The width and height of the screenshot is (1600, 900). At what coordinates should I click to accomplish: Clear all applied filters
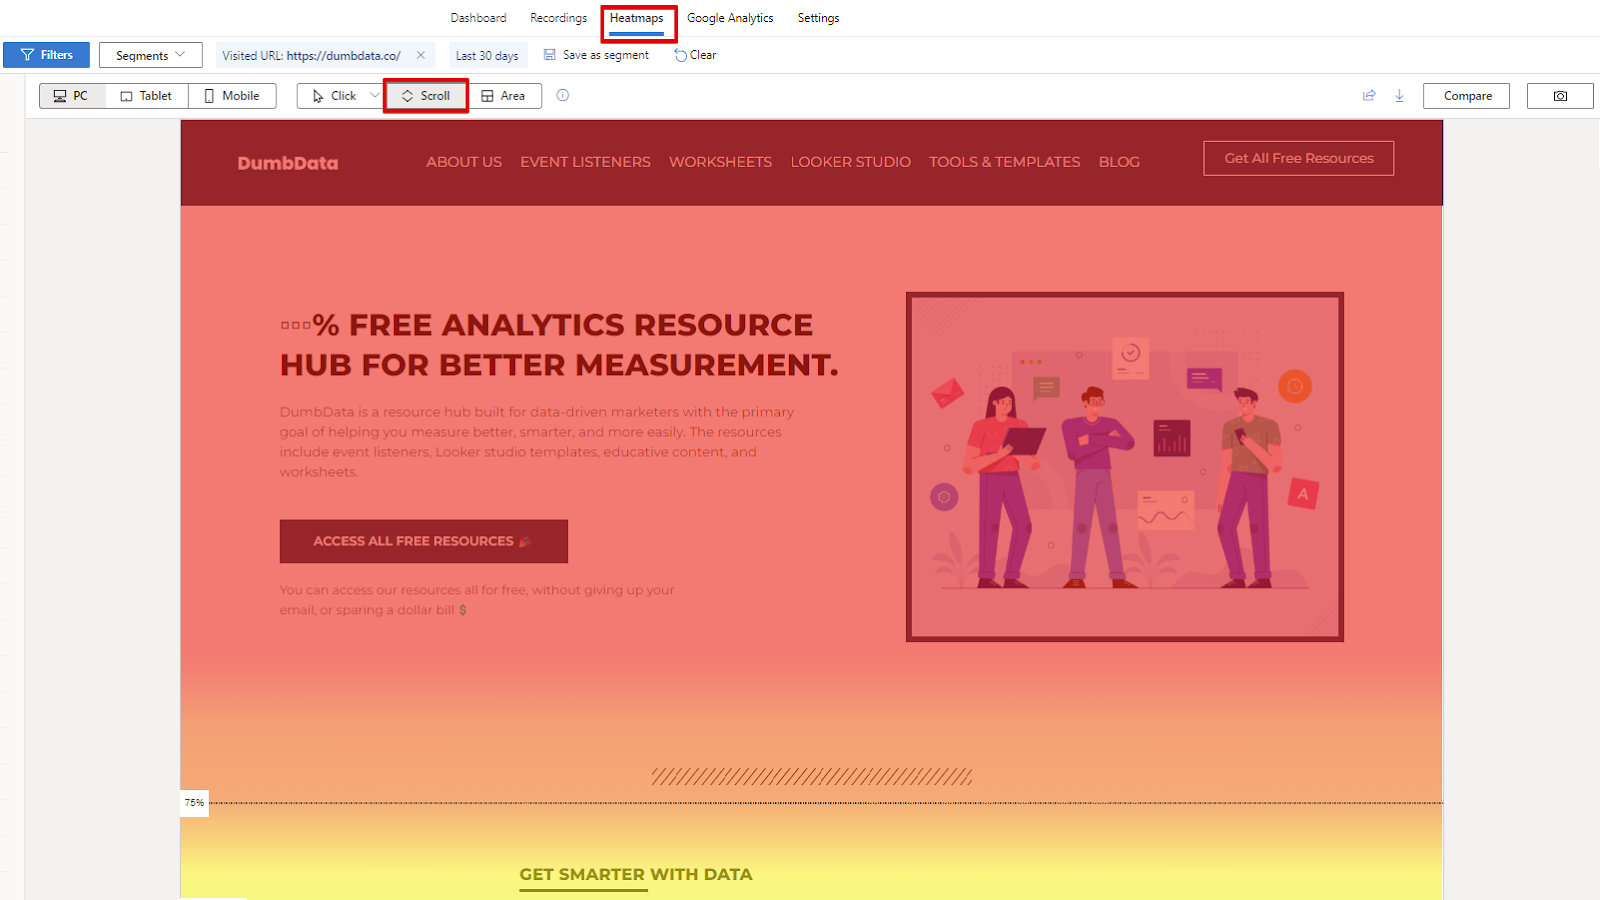pos(696,55)
